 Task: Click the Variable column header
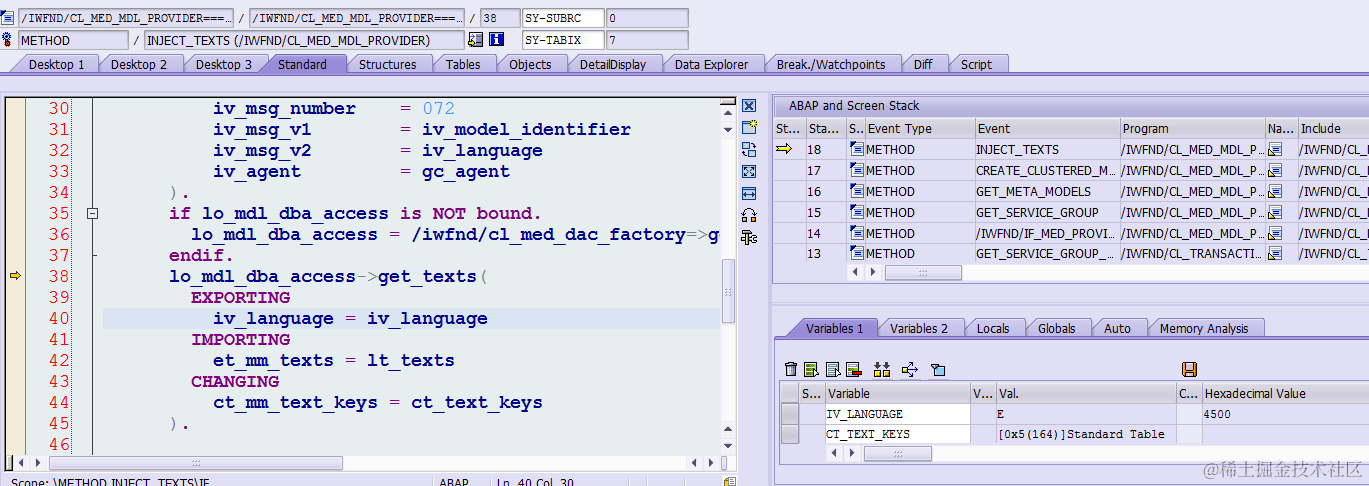896,393
